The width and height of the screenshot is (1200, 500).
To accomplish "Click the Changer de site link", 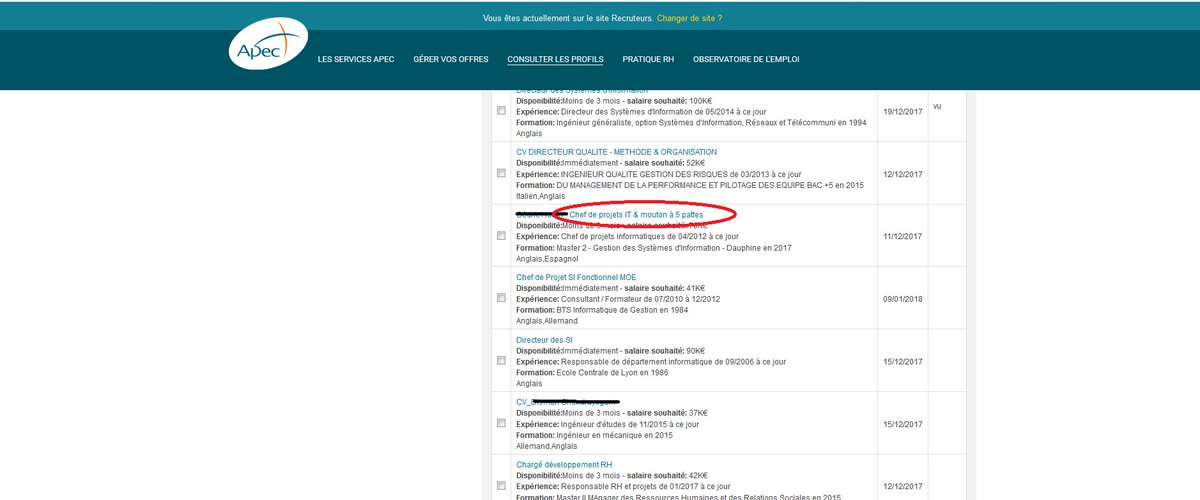I will (689, 18).
